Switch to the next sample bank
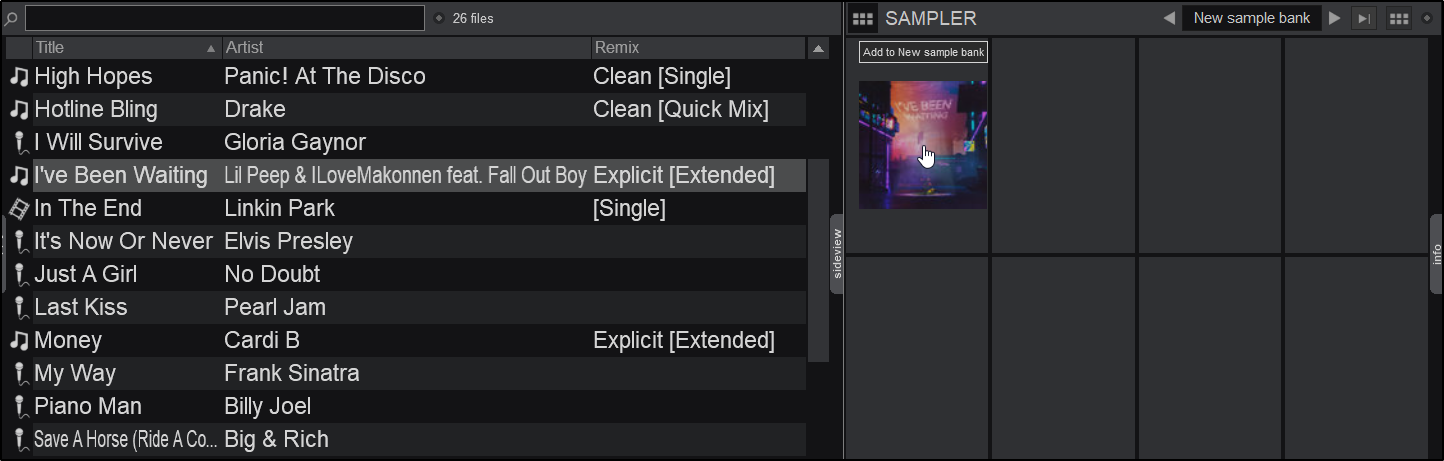 coord(1334,18)
